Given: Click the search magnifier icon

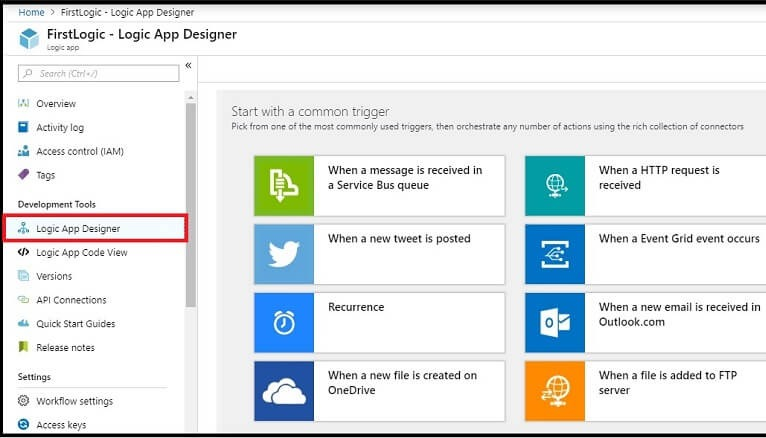Looking at the screenshot, I should click(28, 73).
